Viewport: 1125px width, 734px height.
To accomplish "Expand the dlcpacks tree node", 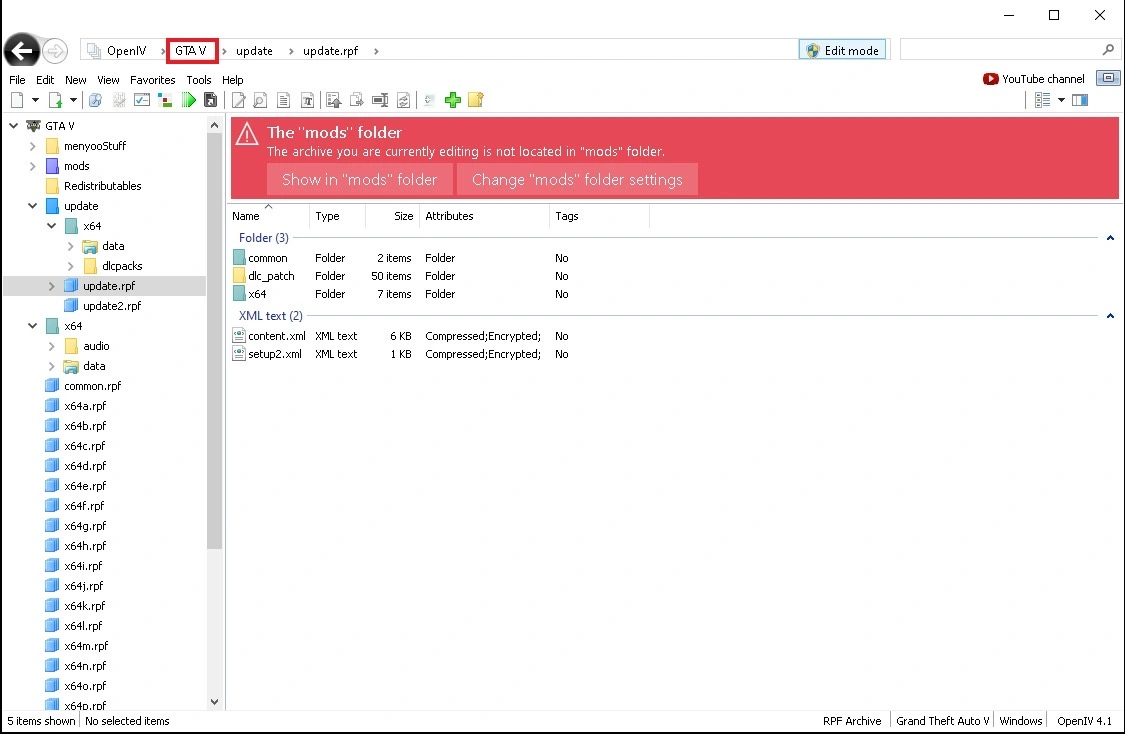I will tap(70, 266).
